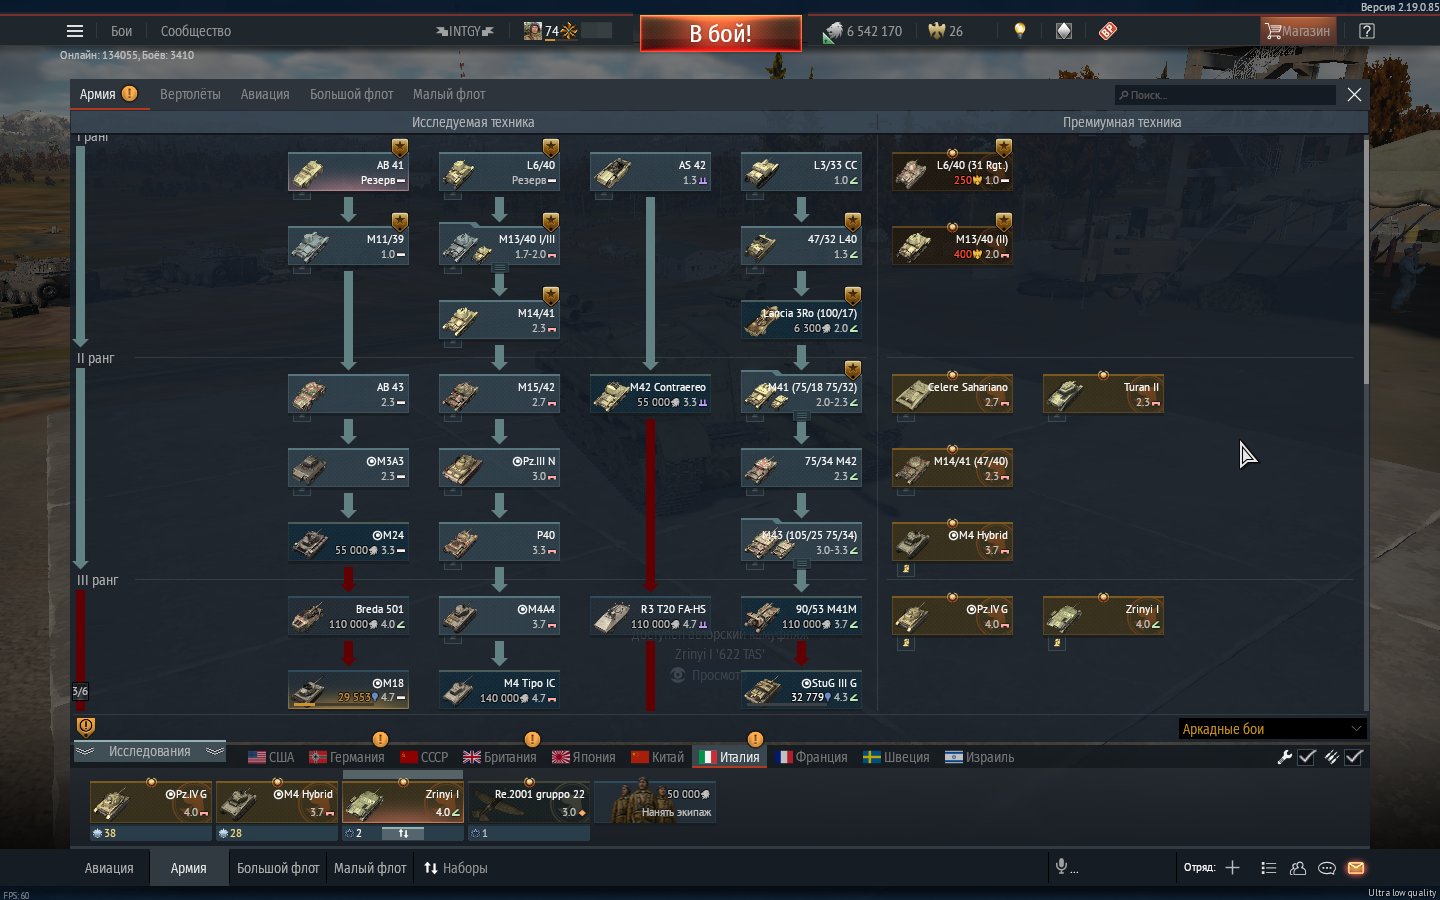Open the INTGY squadron emblem
1440x900 pixels.
(465, 31)
